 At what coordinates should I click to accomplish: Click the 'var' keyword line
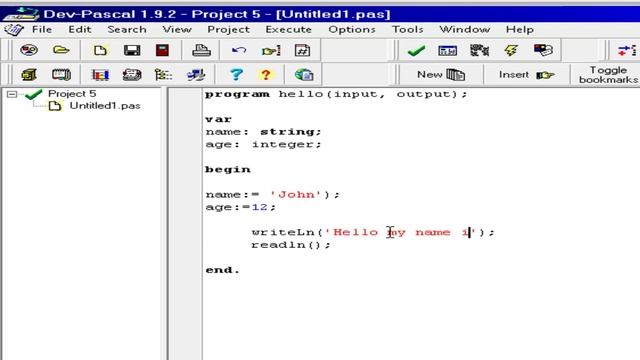coord(218,119)
